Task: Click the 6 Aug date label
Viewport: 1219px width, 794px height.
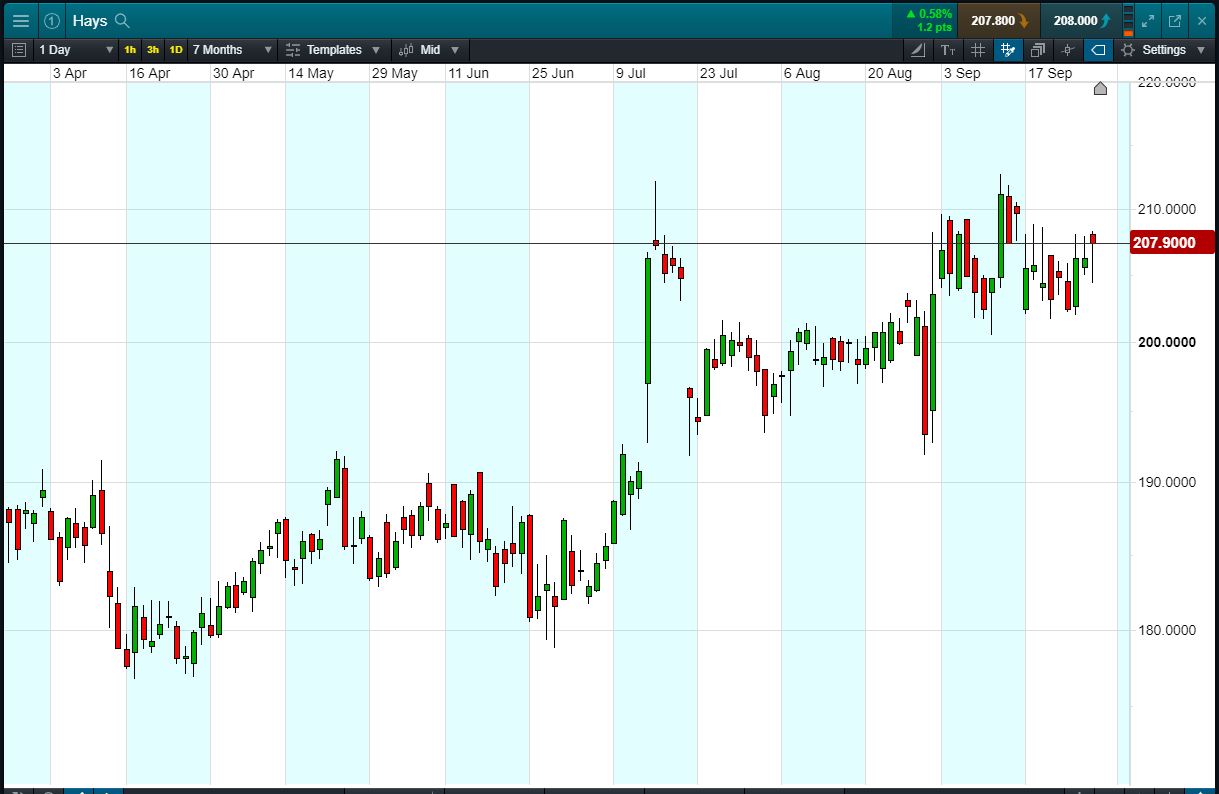Action: coord(802,73)
